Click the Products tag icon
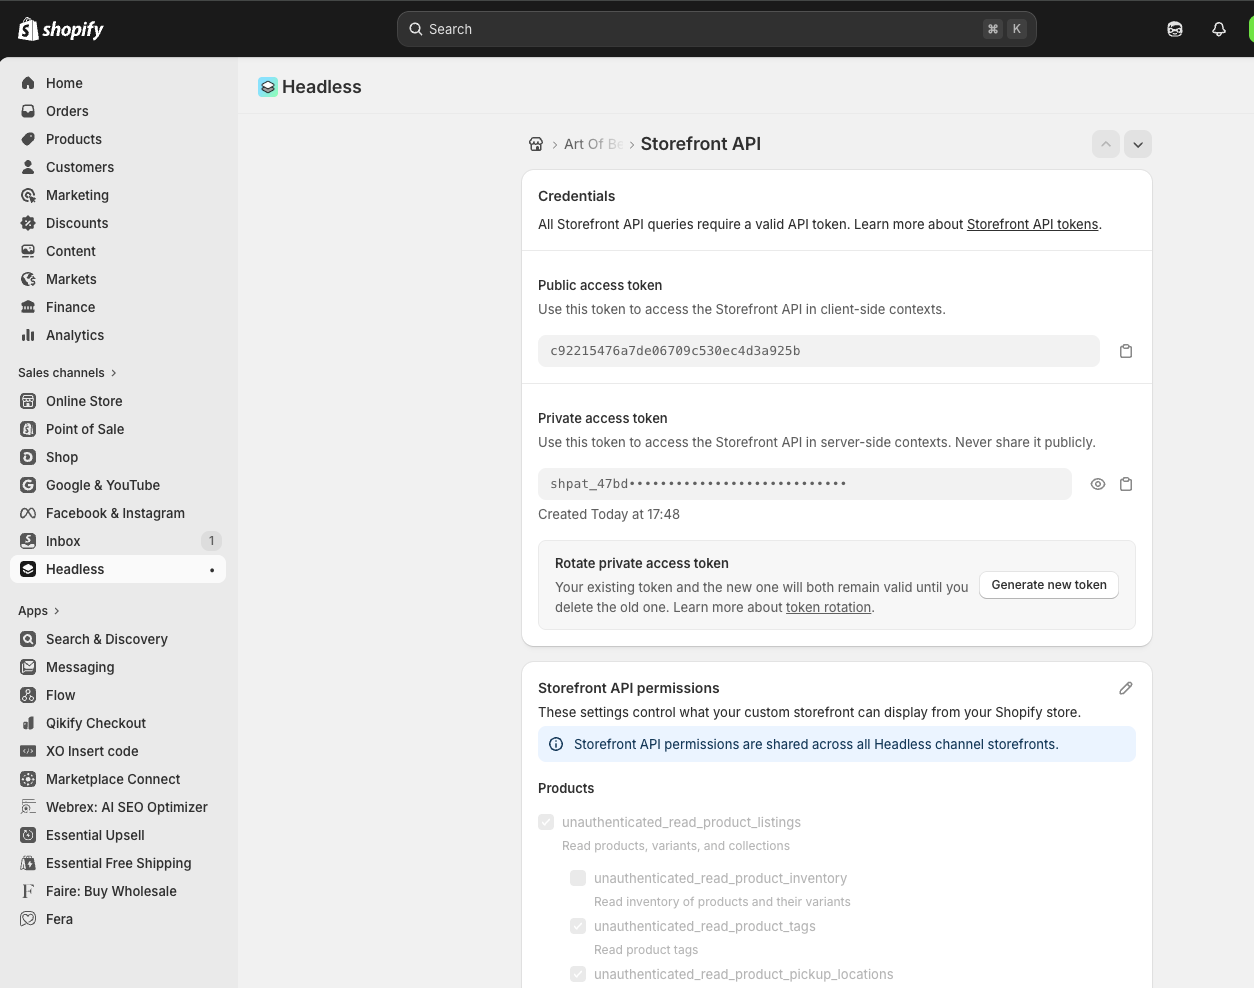Image resolution: width=1254 pixels, height=988 pixels. click(x=28, y=139)
